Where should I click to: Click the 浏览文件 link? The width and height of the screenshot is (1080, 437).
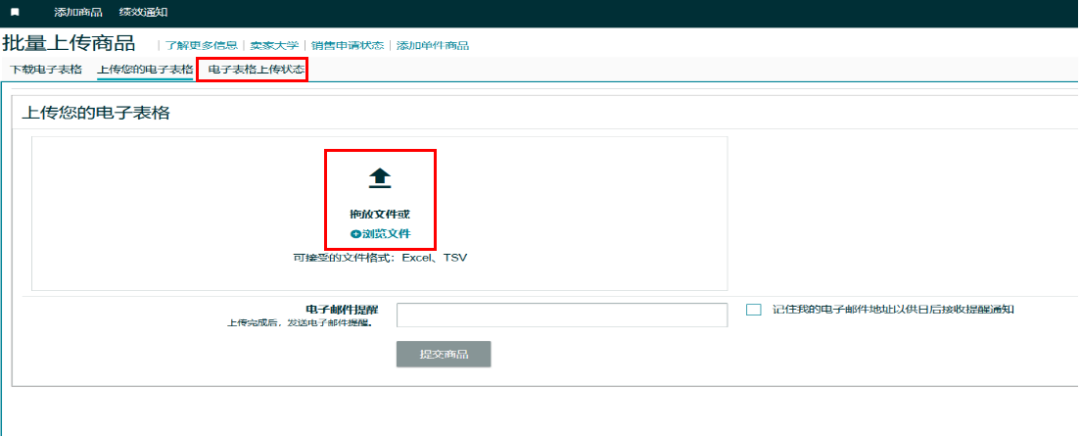tap(386, 234)
